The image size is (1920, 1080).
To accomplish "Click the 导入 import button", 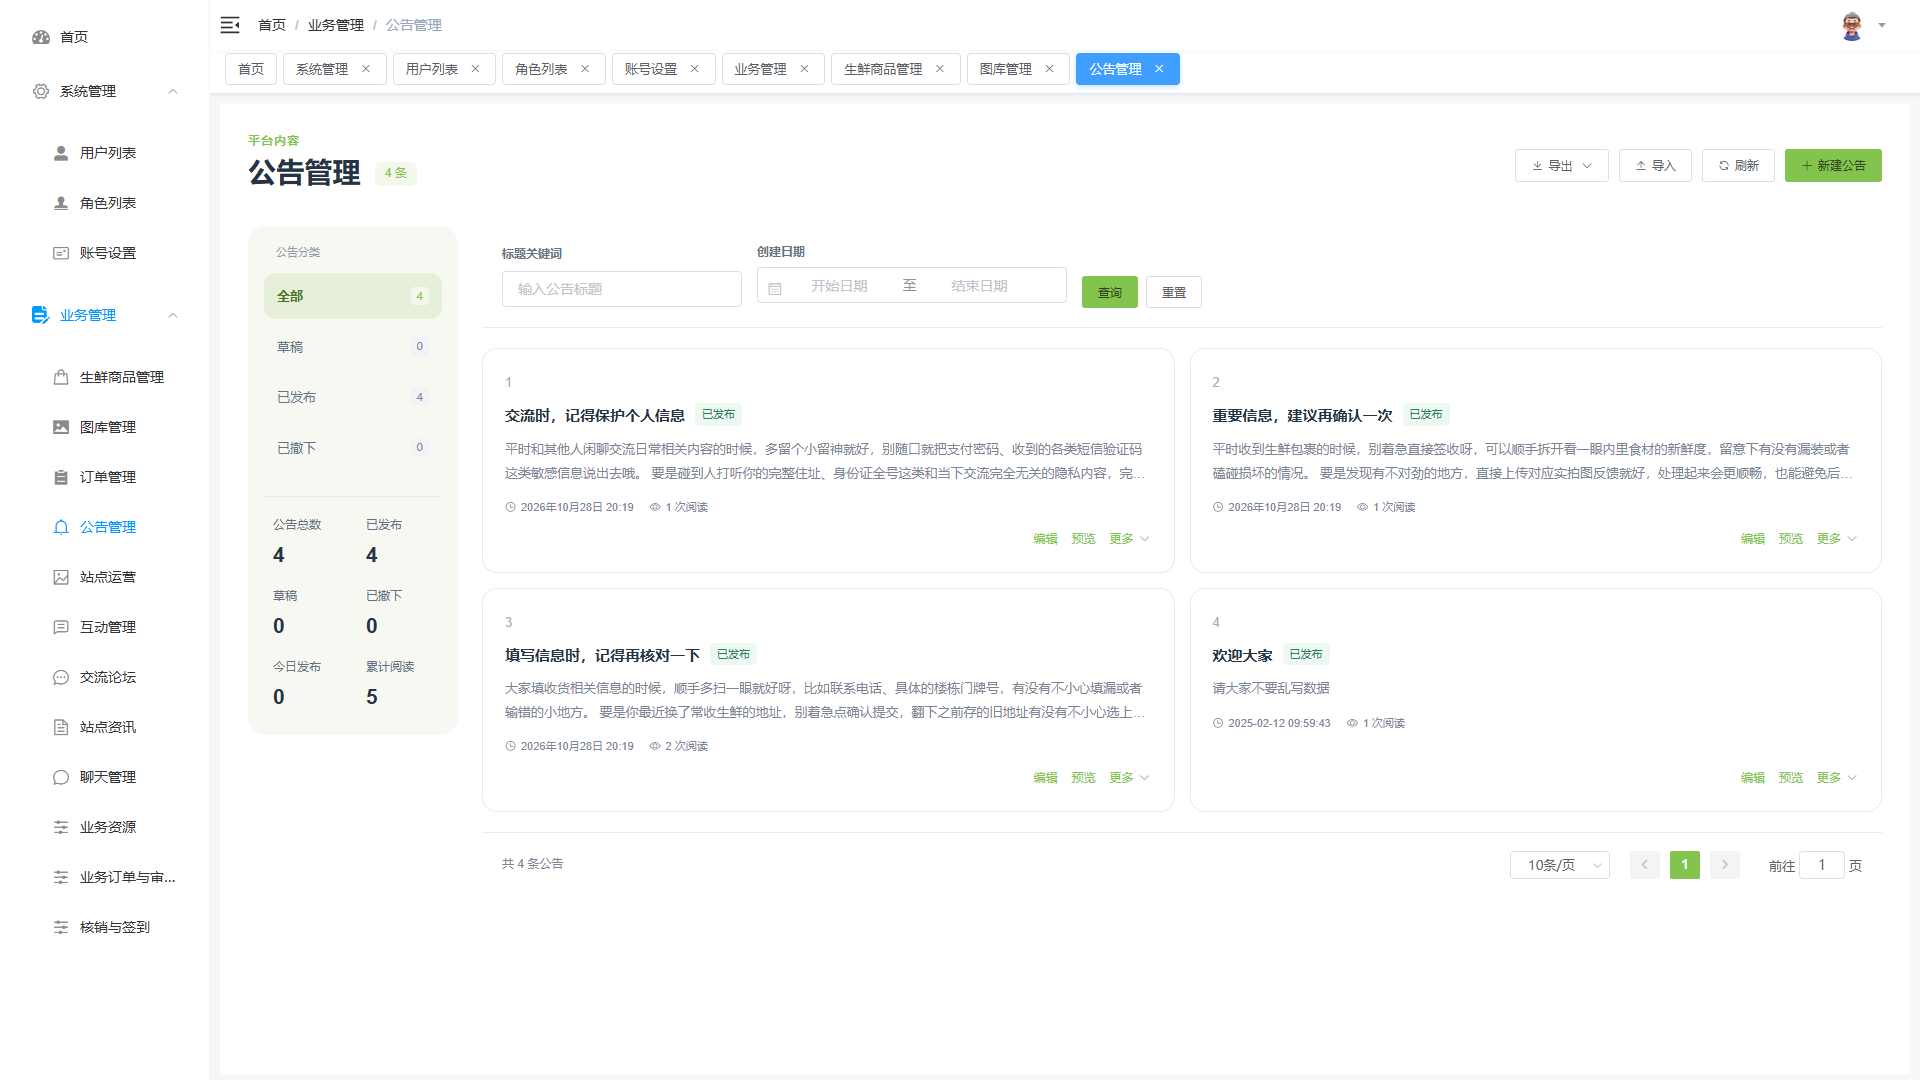I will click(x=1655, y=166).
